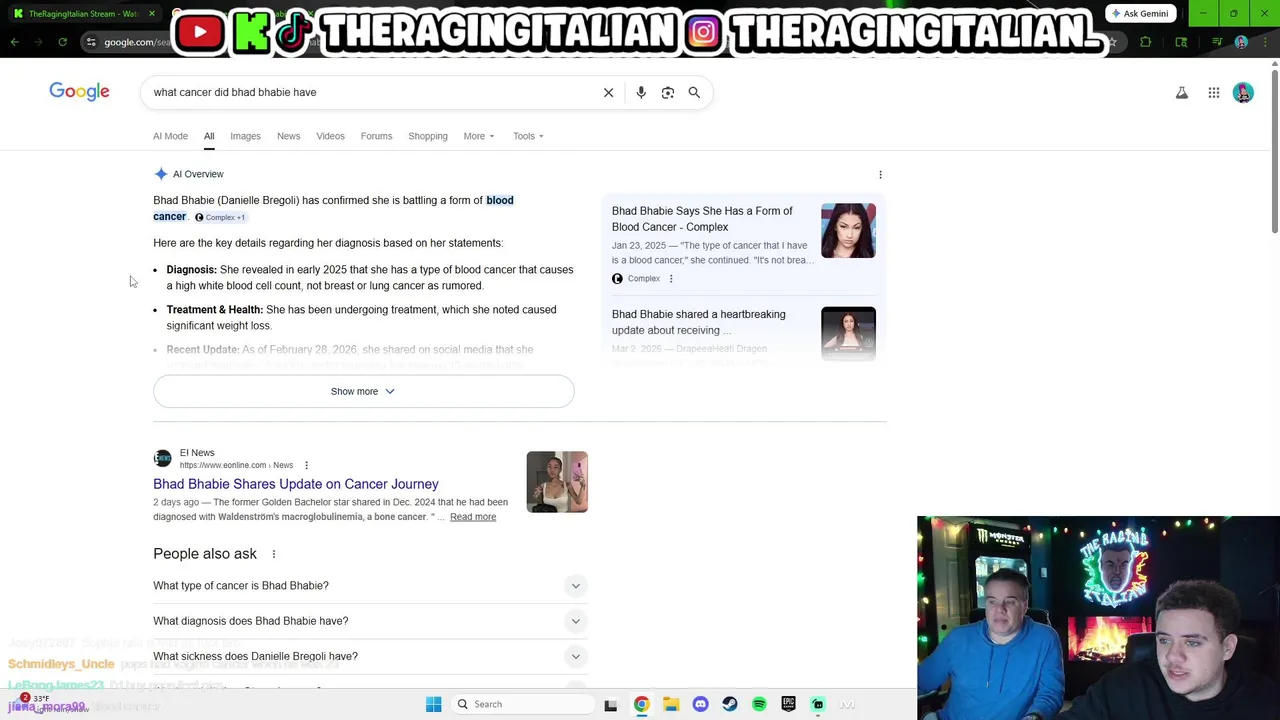The width and height of the screenshot is (1280, 720).
Task: Expand the More search filters dropdown
Action: (478, 136)
